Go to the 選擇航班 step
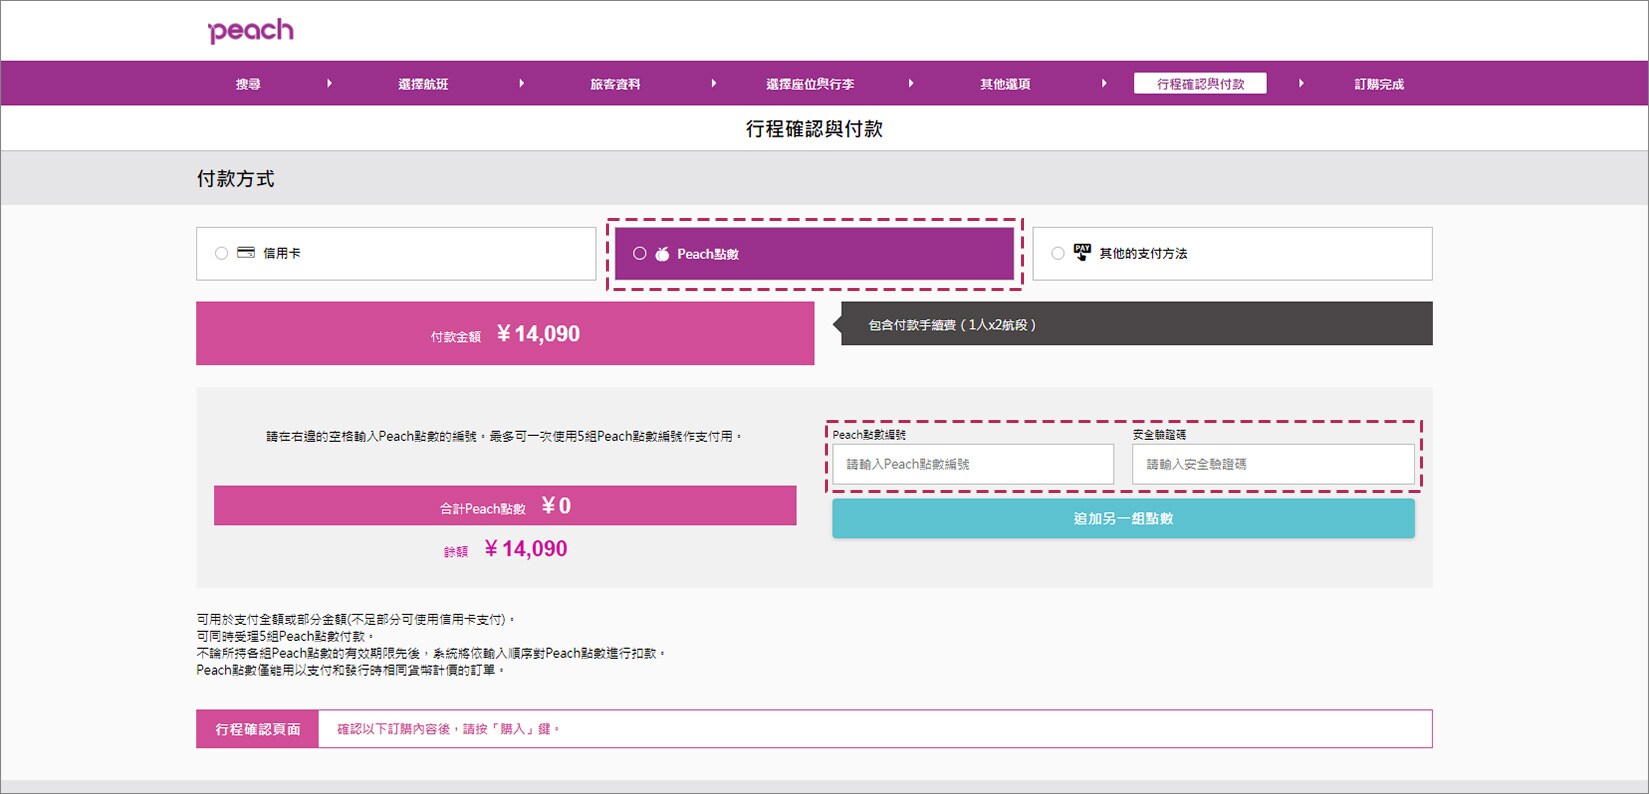This screenshot has height=794, width=1649. click(x=423, y=84)
